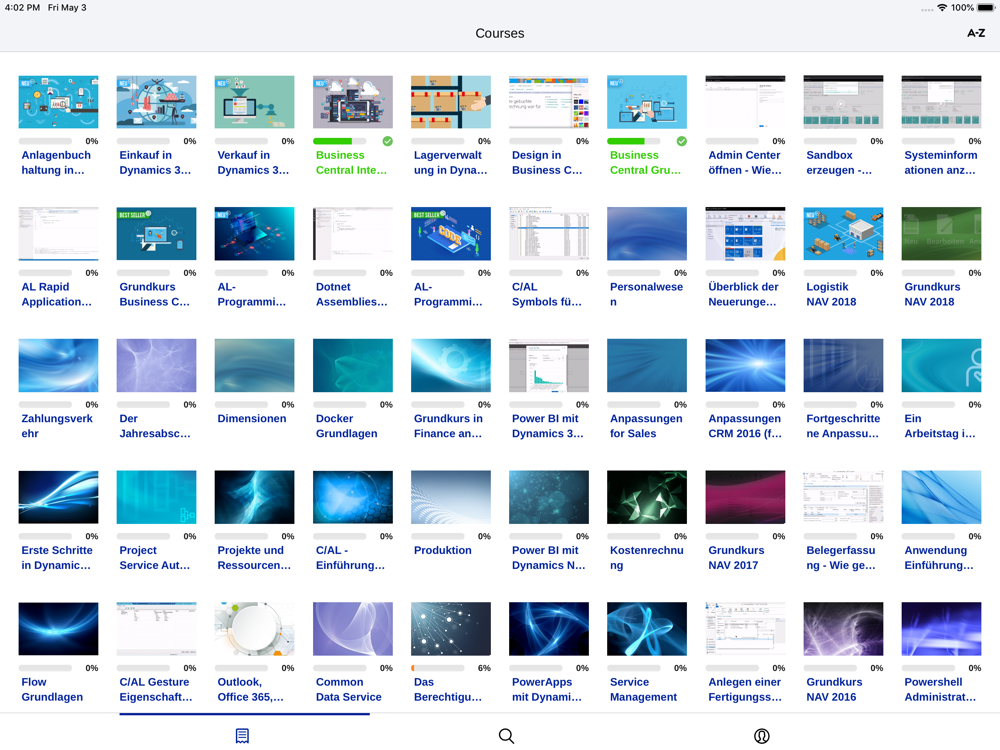This screenshot has height=750, width=1000.
Task: Tap green checkmark on Business Central Inte… course
Action: coord(388,141)
